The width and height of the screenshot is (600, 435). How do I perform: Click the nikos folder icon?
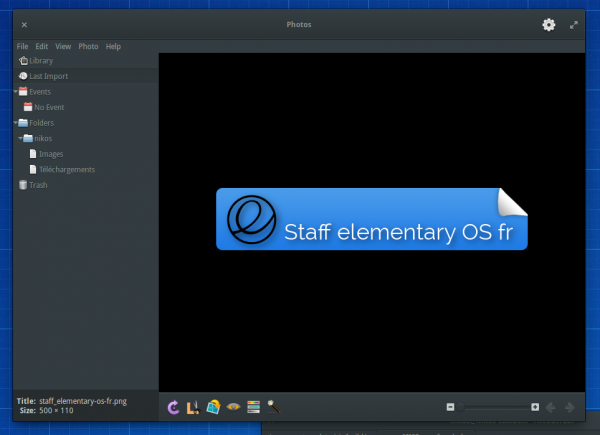[x=28, y=138]
